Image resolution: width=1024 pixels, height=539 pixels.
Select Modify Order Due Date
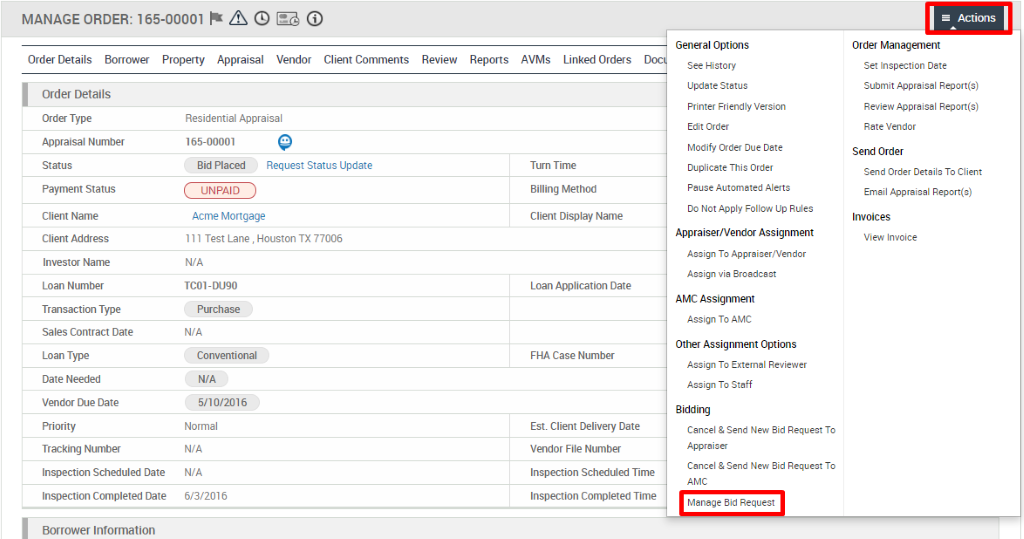point(735,148)
